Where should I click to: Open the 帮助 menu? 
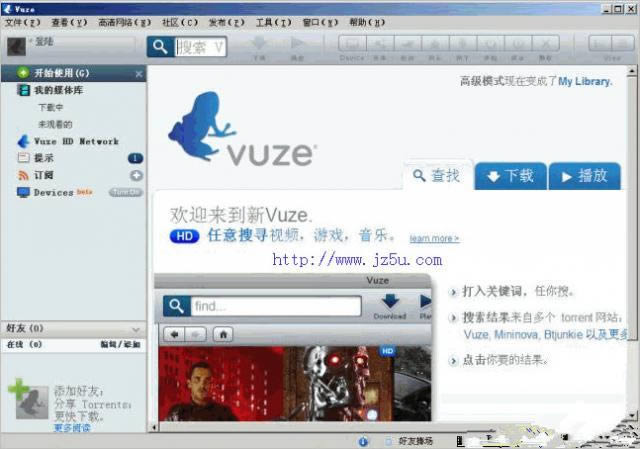coord(367,22)
